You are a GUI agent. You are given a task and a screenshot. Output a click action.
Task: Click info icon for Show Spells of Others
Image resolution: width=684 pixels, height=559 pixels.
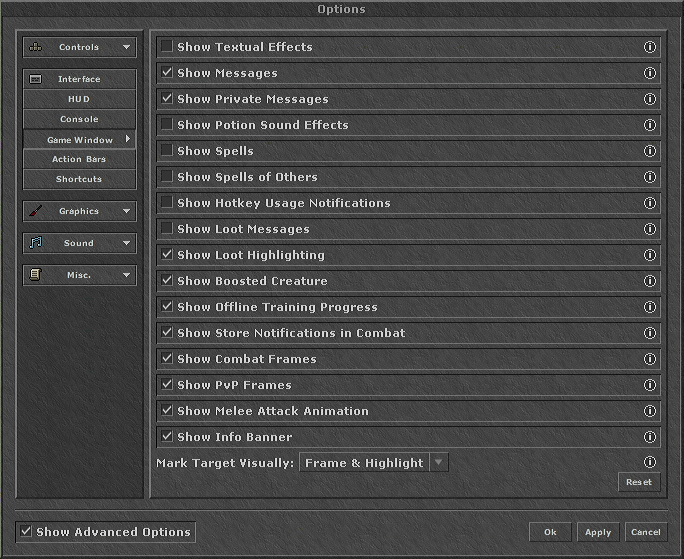pos(650,177)
